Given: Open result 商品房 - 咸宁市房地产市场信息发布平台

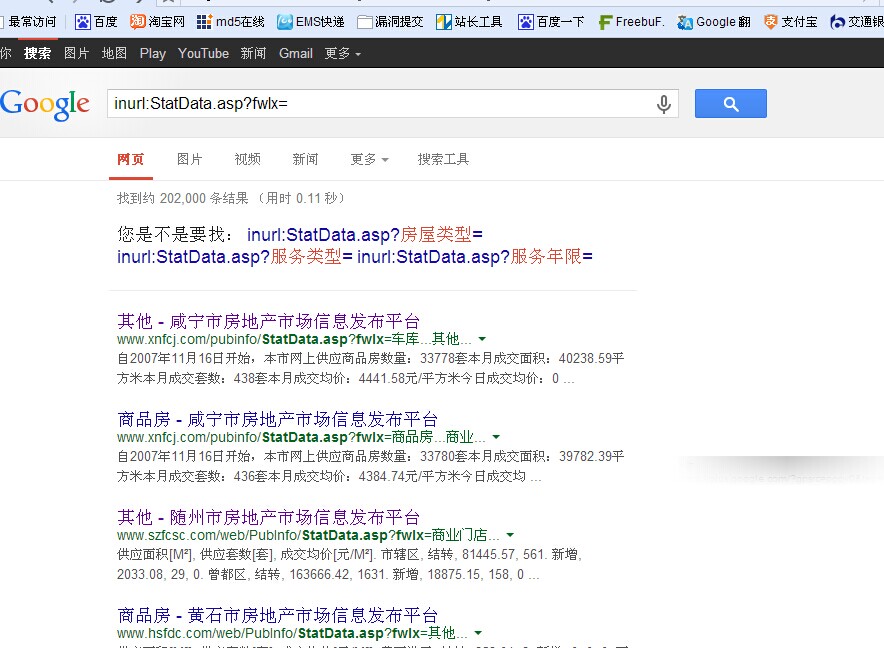Looking at the screenshot, I should click(277, 420).
